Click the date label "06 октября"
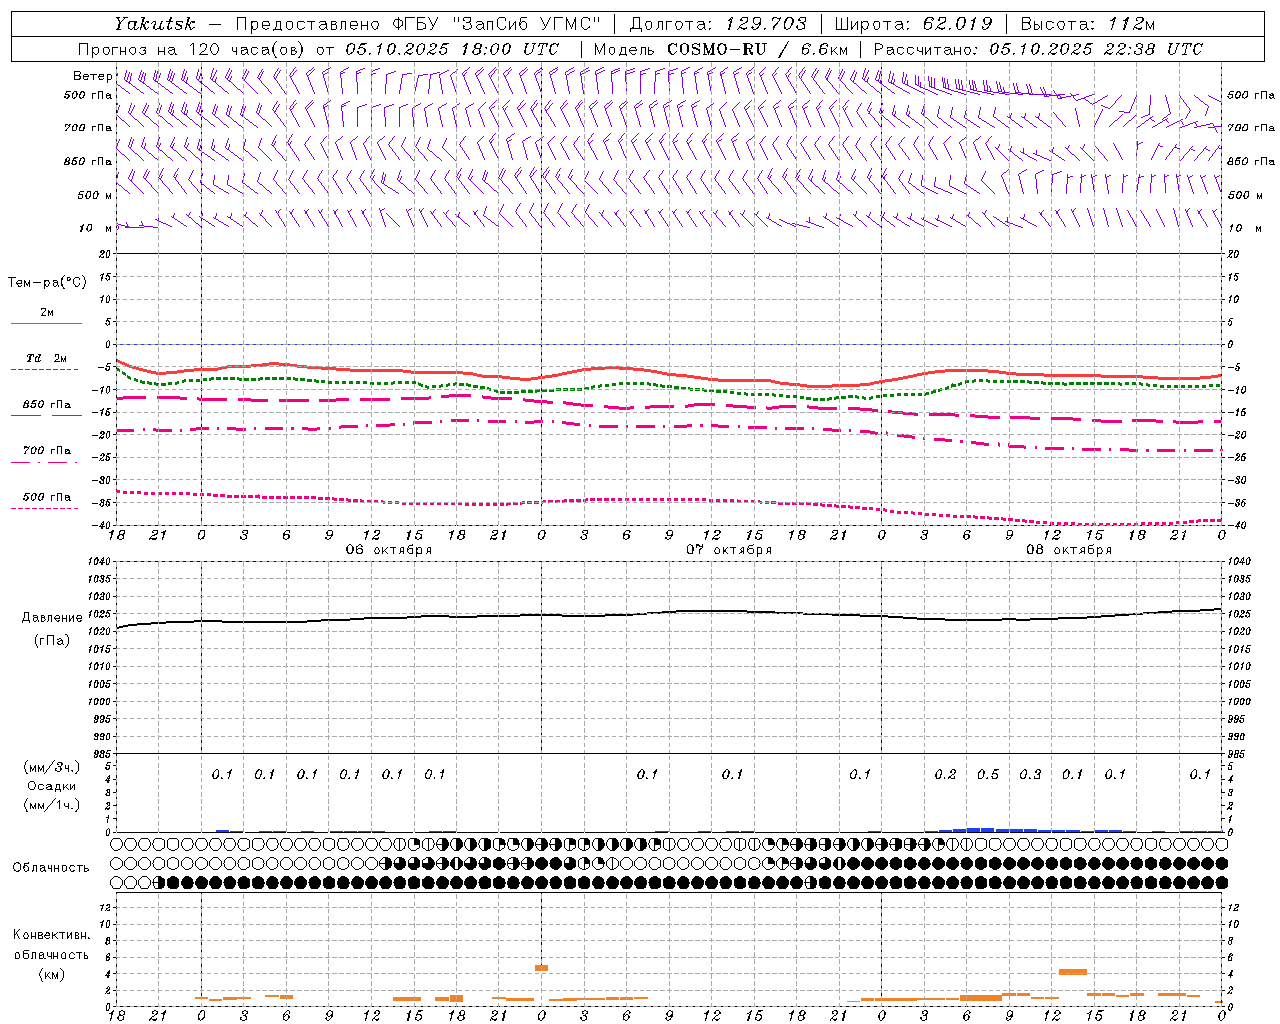Image resolution: width=1280 pixels, height=1024 pixels. 389,550
